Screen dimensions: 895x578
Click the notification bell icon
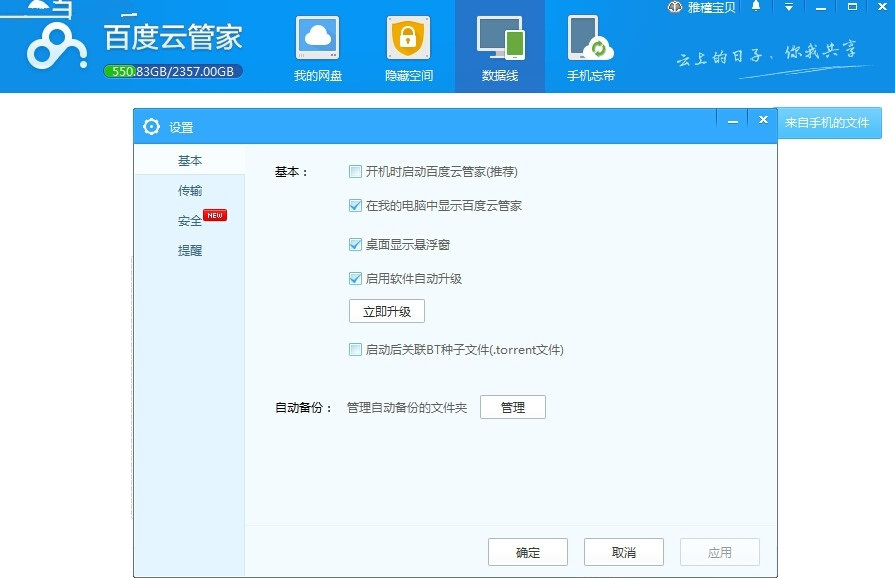click(756, 7)
